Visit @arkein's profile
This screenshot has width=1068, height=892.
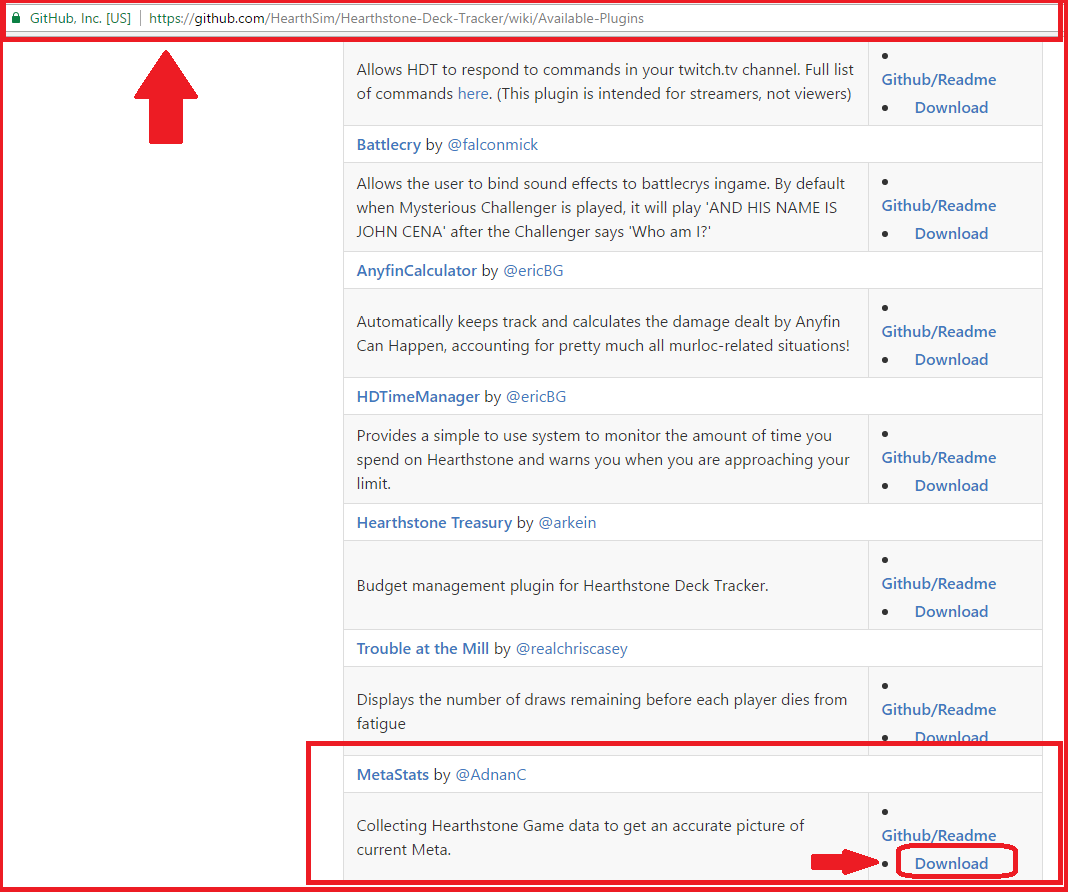point(567,522)
